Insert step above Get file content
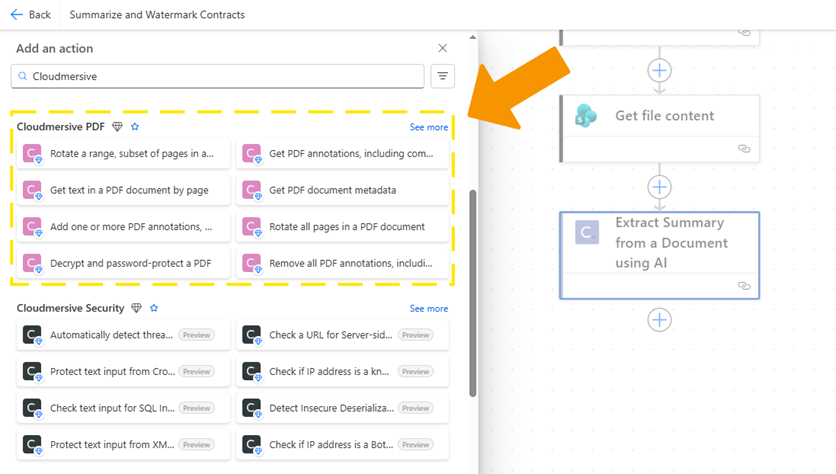The height and width of the screenshot is (474, 836). tap(660, 70)
